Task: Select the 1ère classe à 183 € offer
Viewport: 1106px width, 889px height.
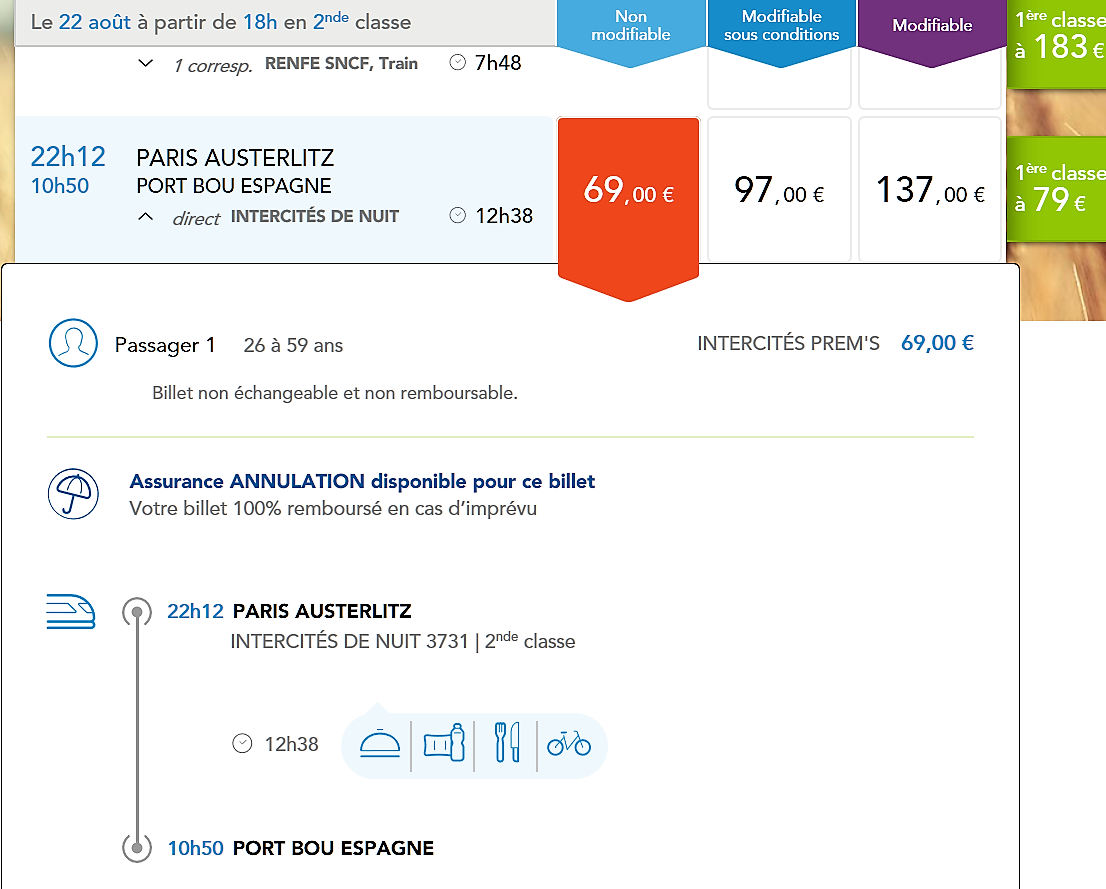Action: point(1056,36)
